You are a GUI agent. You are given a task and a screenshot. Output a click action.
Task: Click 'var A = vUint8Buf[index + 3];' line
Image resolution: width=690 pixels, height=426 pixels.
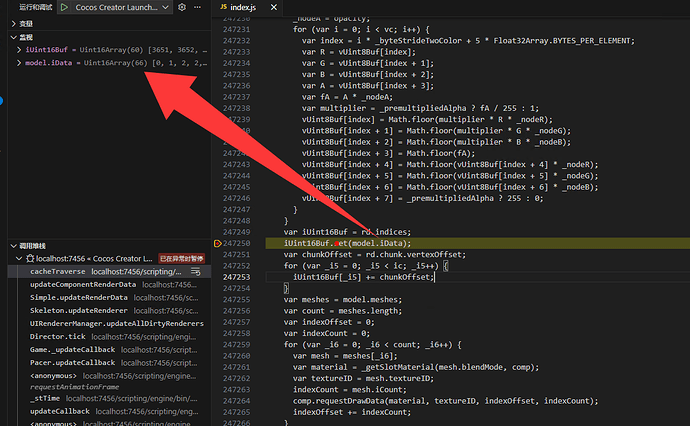pyautogui.click(x=368, y=85)
